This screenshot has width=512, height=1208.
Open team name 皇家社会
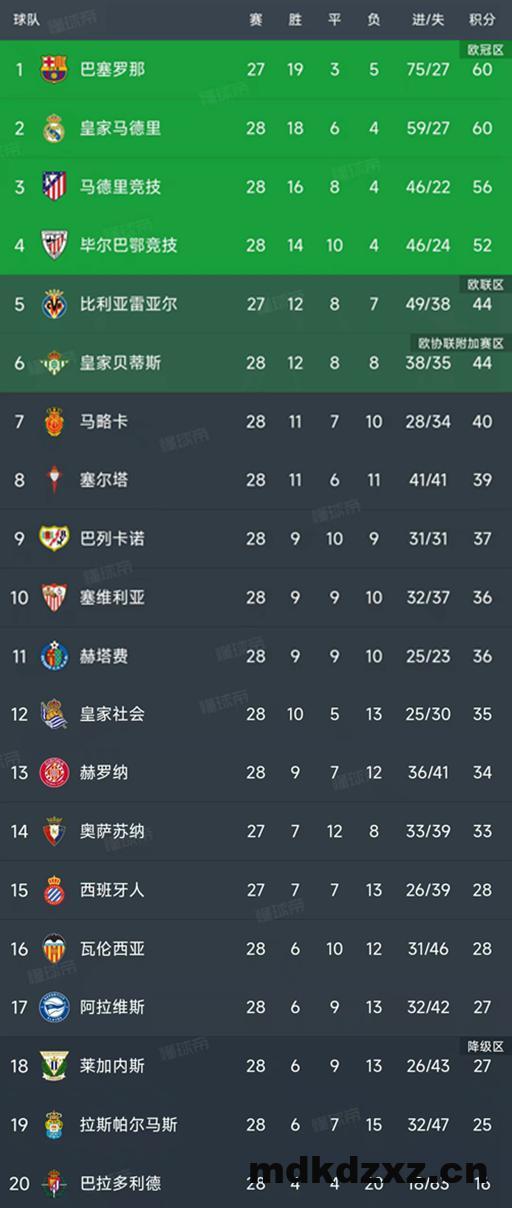pyautogui.click(x=112, y=714)
